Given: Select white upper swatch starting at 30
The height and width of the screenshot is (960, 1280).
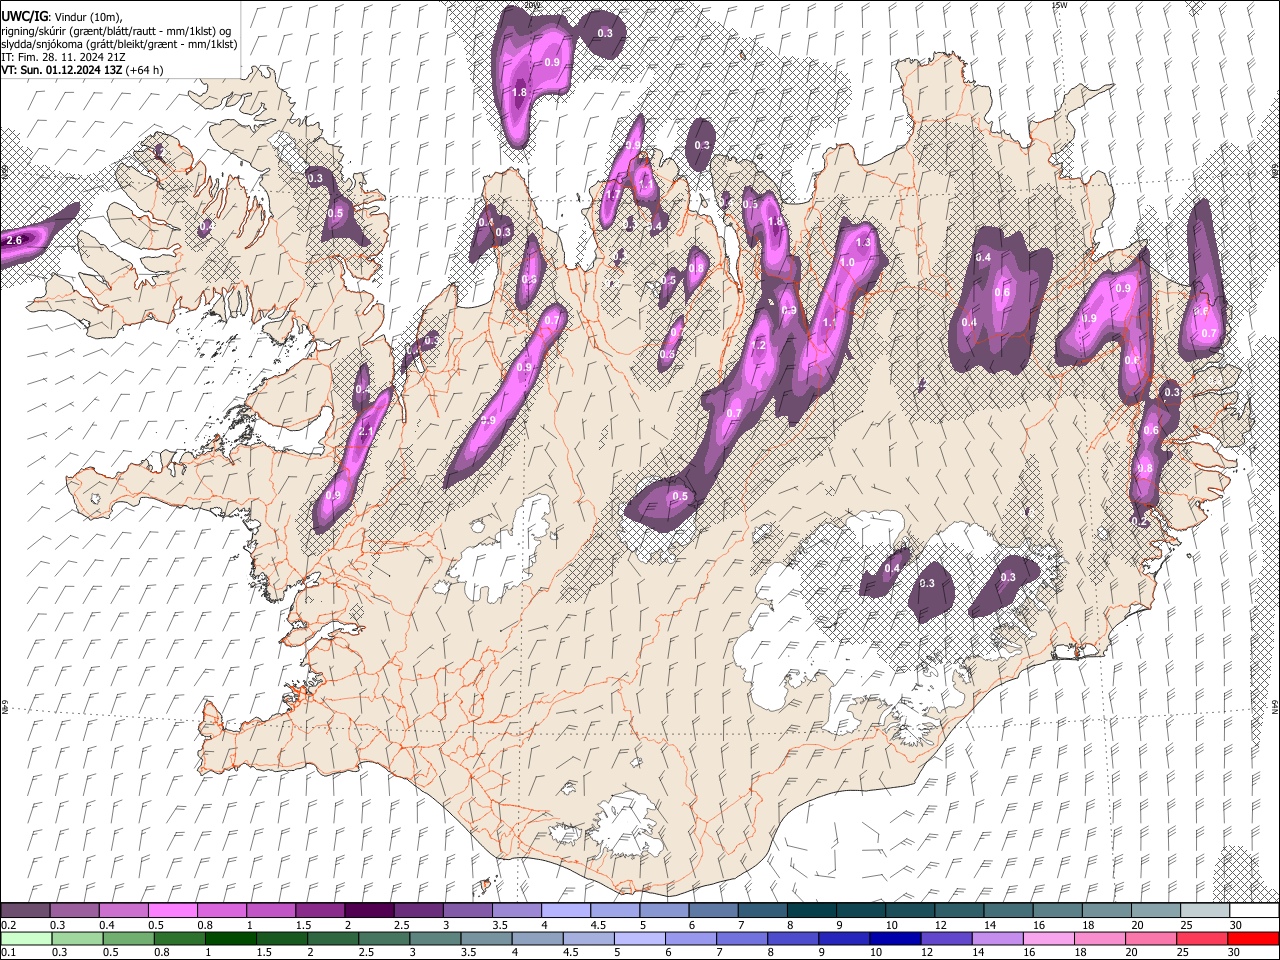Looking at the screenshot, I should [1254, 911].
